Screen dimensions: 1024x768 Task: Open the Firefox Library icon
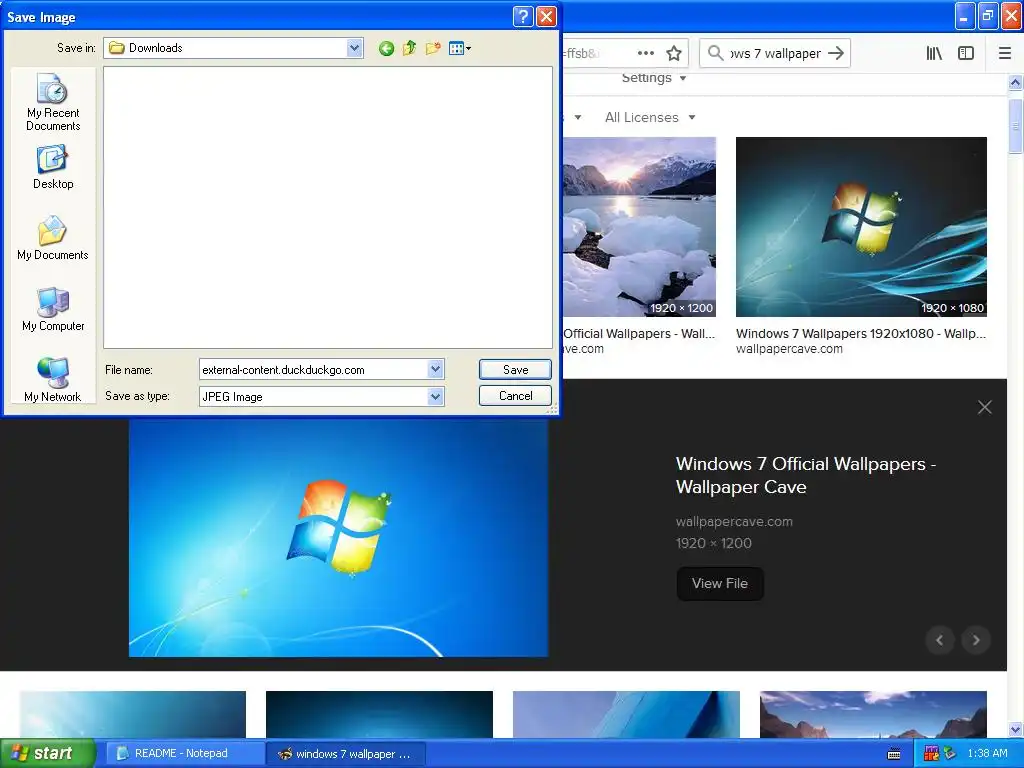[x=934, y=54]
